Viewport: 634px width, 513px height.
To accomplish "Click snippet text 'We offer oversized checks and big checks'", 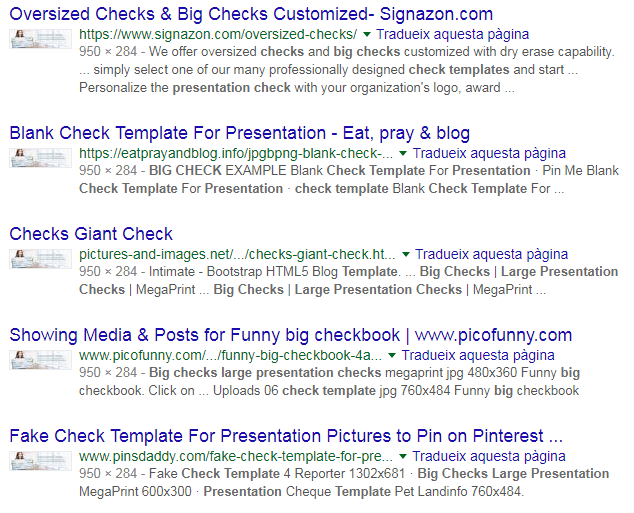I will tap(275, 52).
